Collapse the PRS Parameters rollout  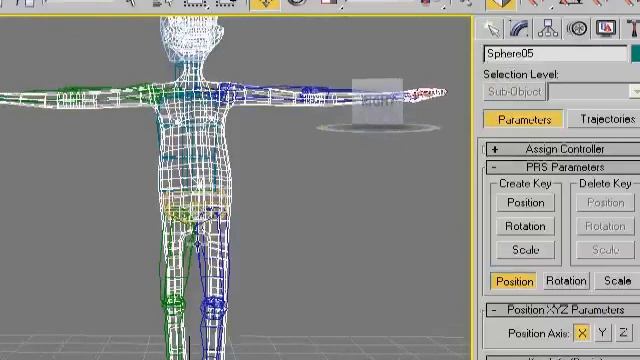click(564, 167)
